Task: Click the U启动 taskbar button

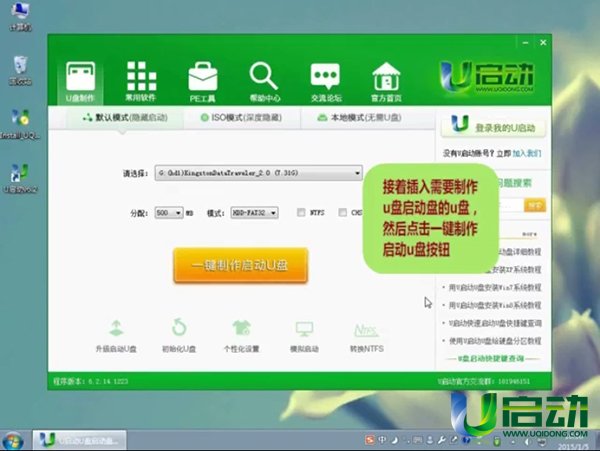Action: click(x=80, y=441)
